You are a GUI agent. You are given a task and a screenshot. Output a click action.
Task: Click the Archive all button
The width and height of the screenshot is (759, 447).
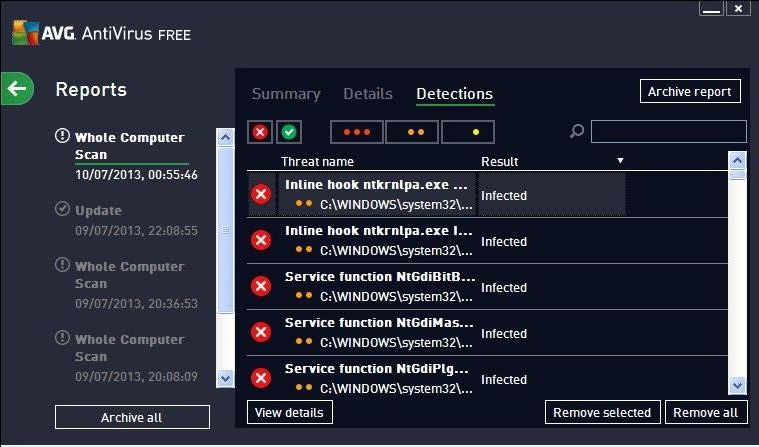tap(132, 417)
